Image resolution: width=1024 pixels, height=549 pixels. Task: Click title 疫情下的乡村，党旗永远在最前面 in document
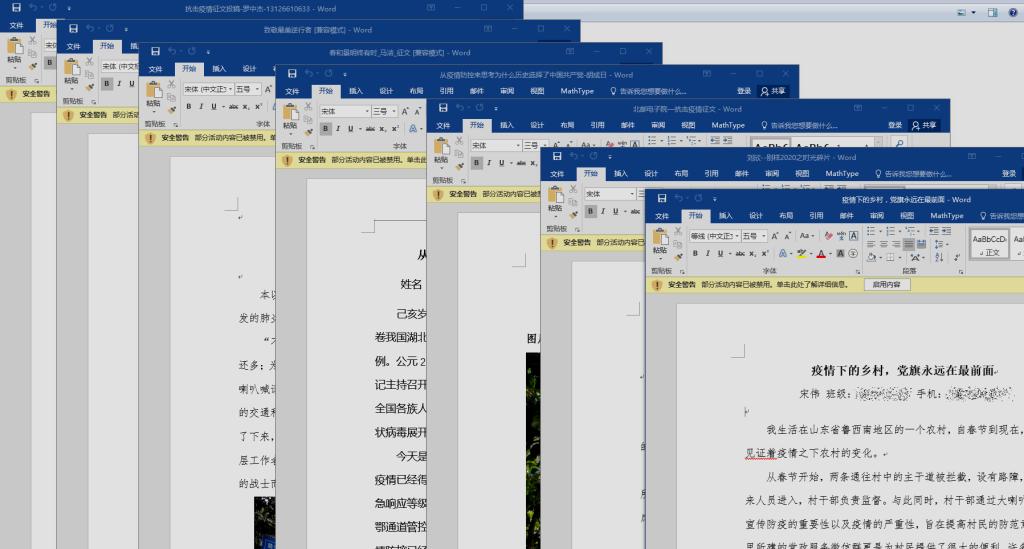click(903, 370)
